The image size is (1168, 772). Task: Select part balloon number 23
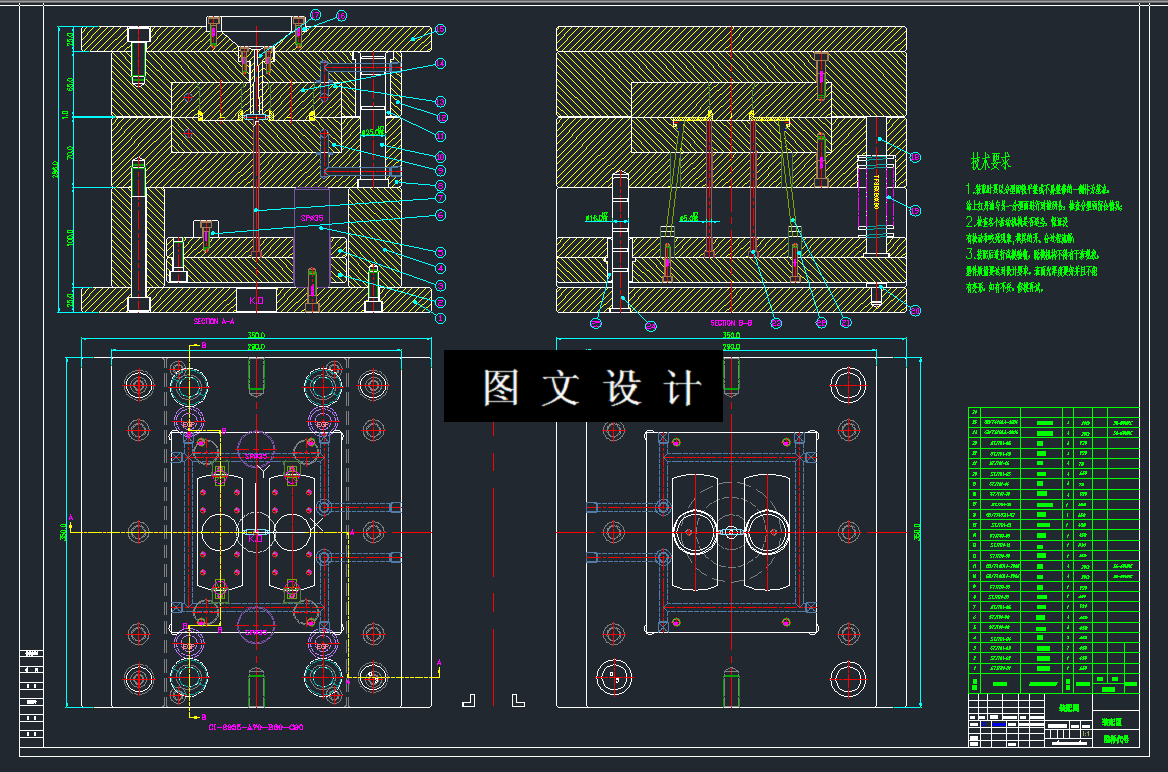(x=775, y=323)
